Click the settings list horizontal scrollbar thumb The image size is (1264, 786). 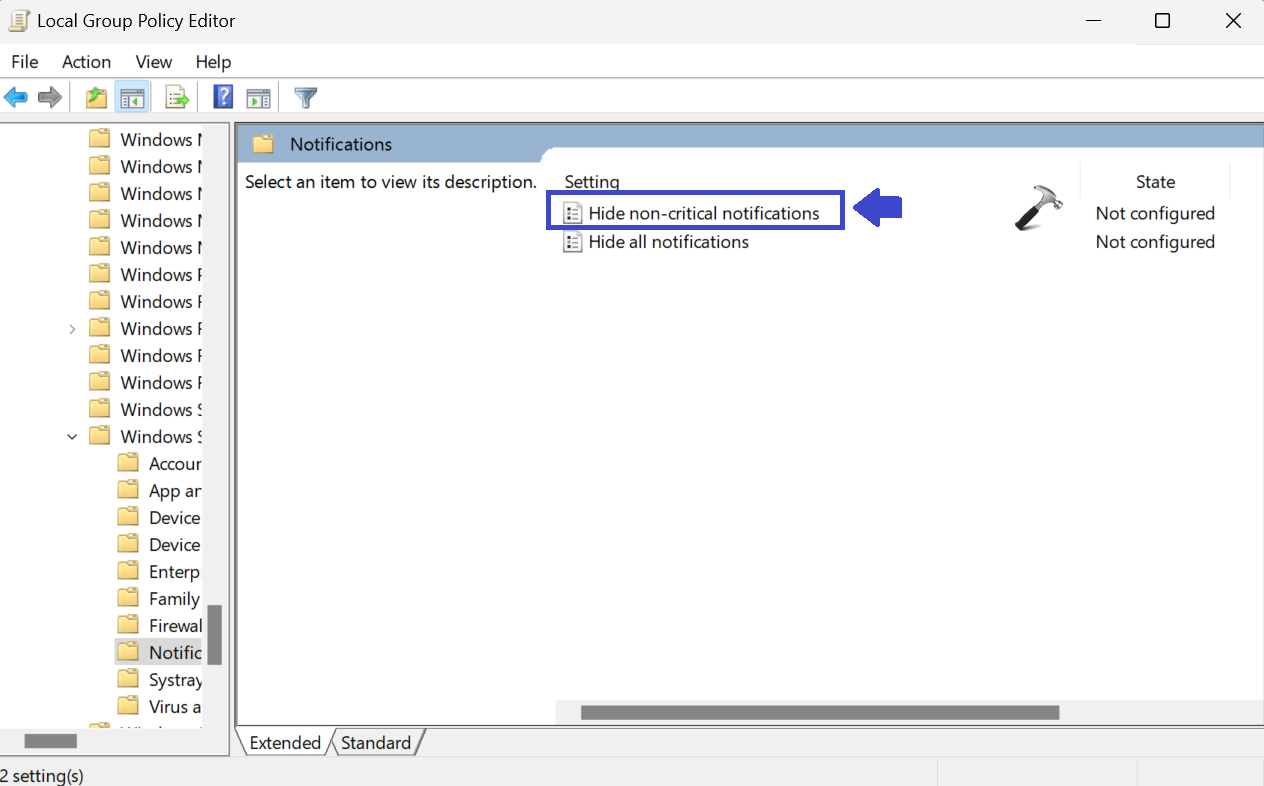[820, 713]
